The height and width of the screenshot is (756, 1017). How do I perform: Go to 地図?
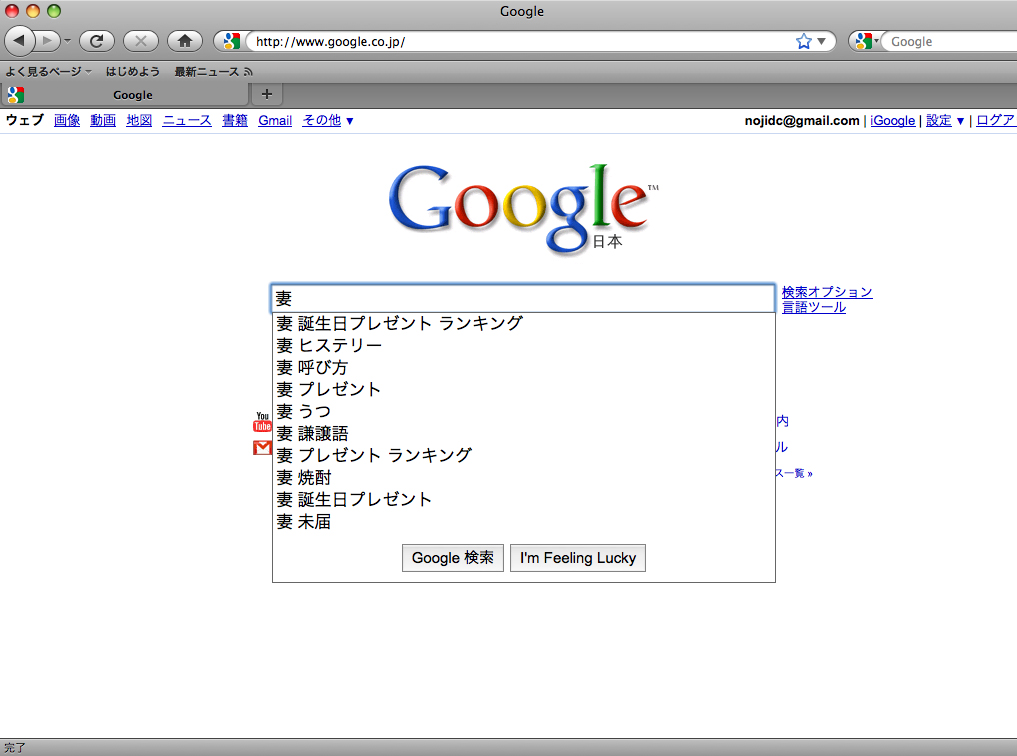point(139,121)
